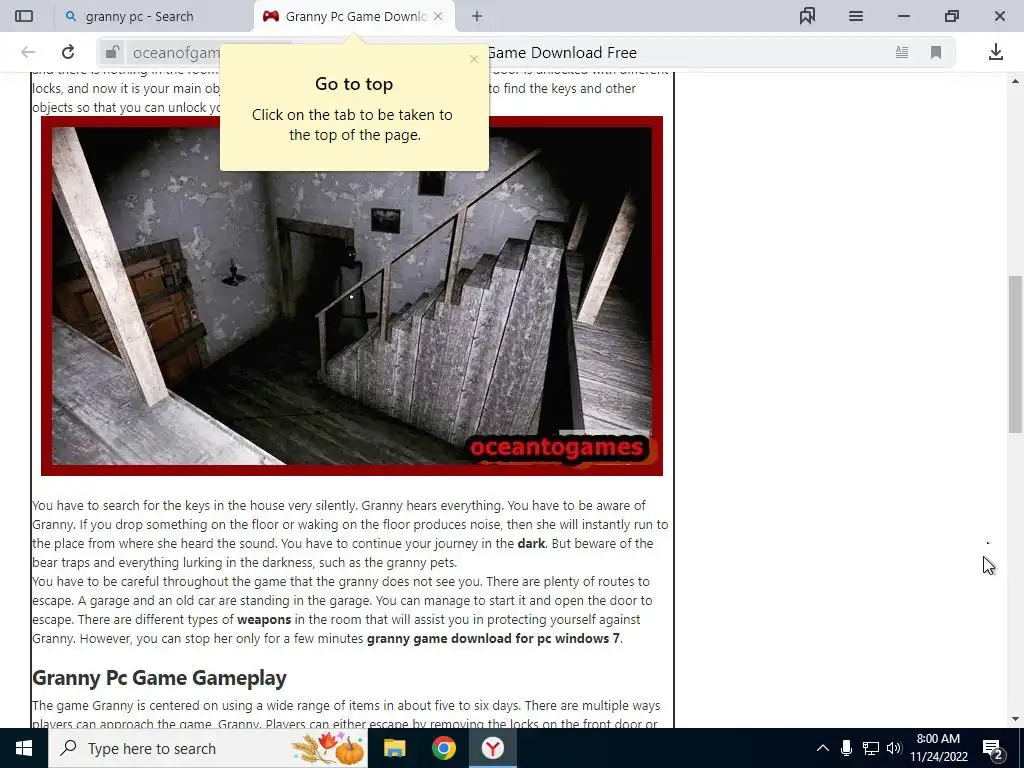This screenshot has height=768, width=1024.
Task: Enable reader mode icon in address bar
Action: pos(902,52)
